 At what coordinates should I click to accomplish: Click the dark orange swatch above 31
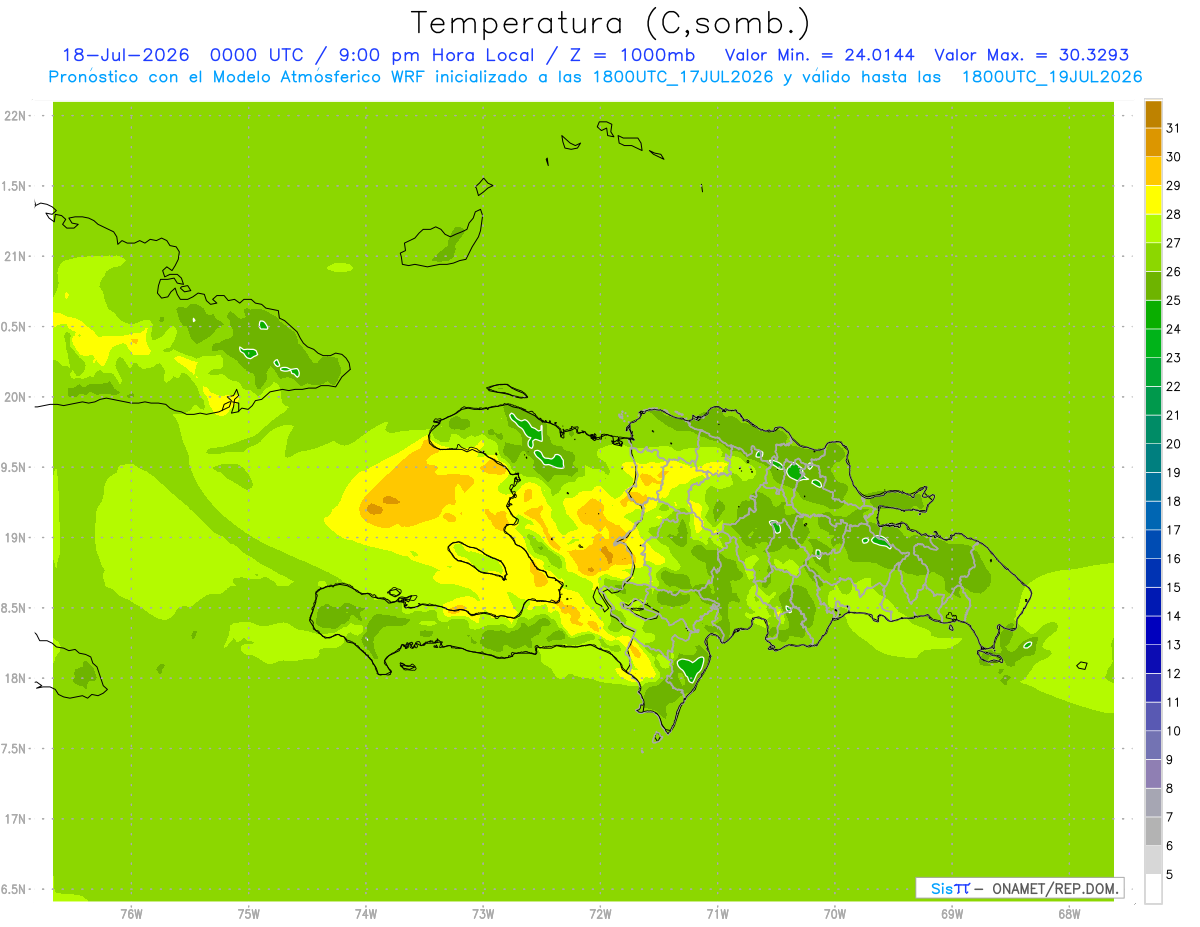pos(1153,114)
